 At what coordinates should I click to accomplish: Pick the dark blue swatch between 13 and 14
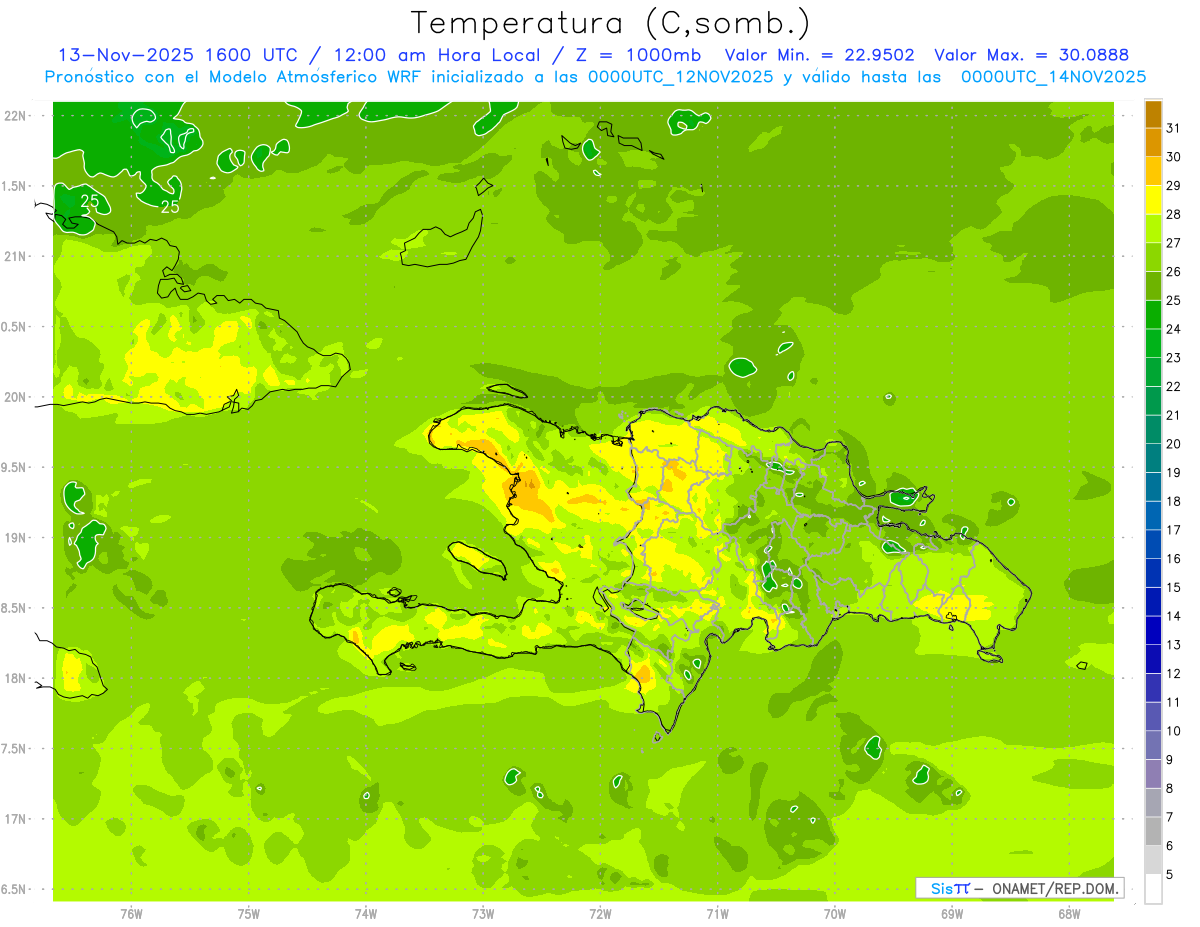point(1153,631)
